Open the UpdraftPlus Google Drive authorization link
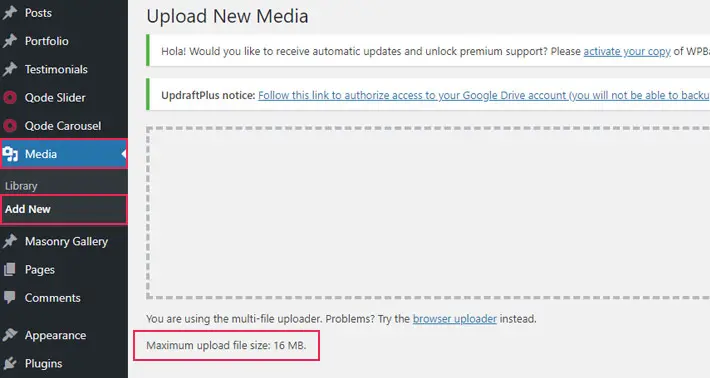The height and width of the screenshot is (378, 710). tap(484, 96)
